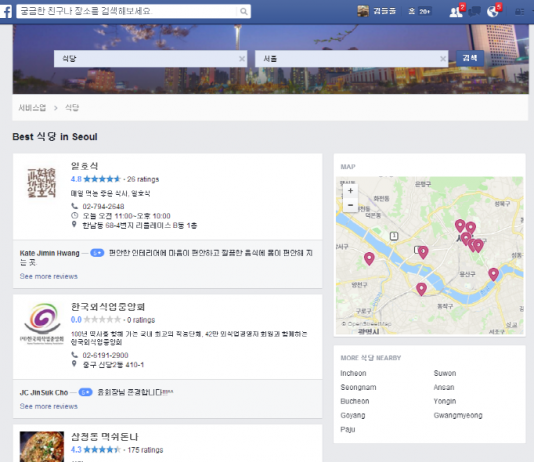534x462 pixels.
Task: Clear the 서울 location field
Action: pyautogui.click(x=443, y=59)
